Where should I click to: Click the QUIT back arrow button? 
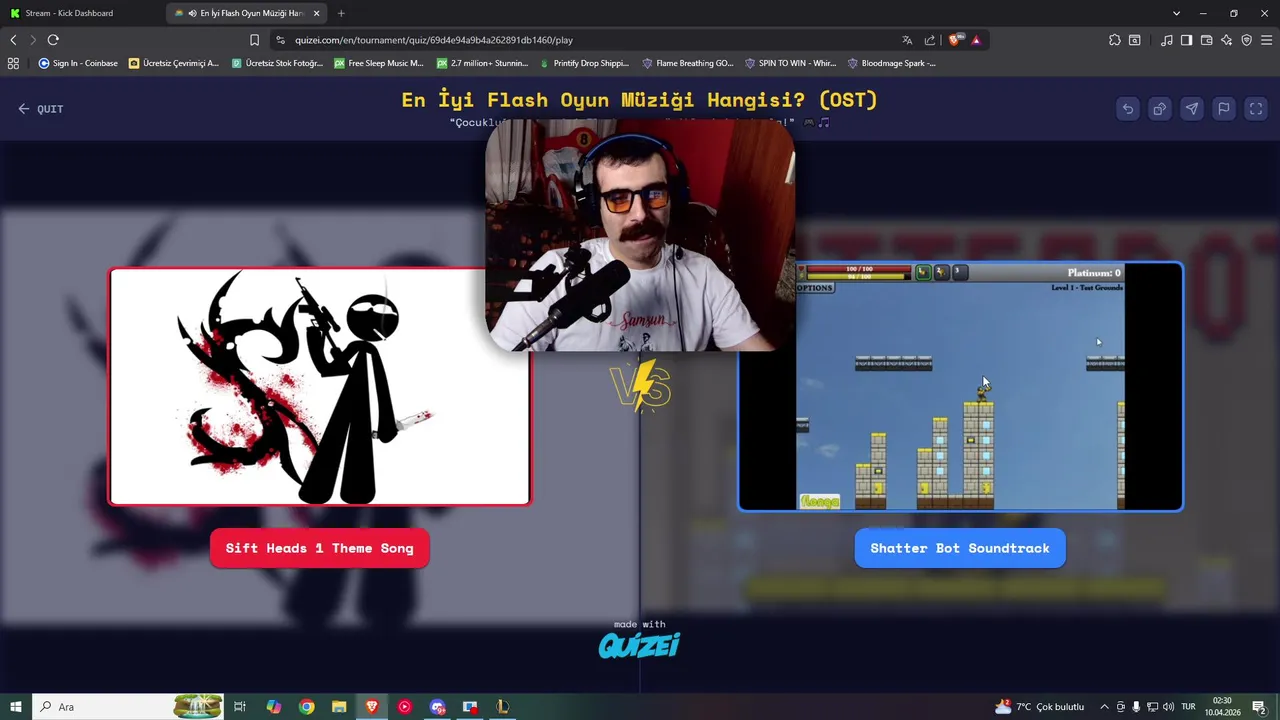pos(41,109)
